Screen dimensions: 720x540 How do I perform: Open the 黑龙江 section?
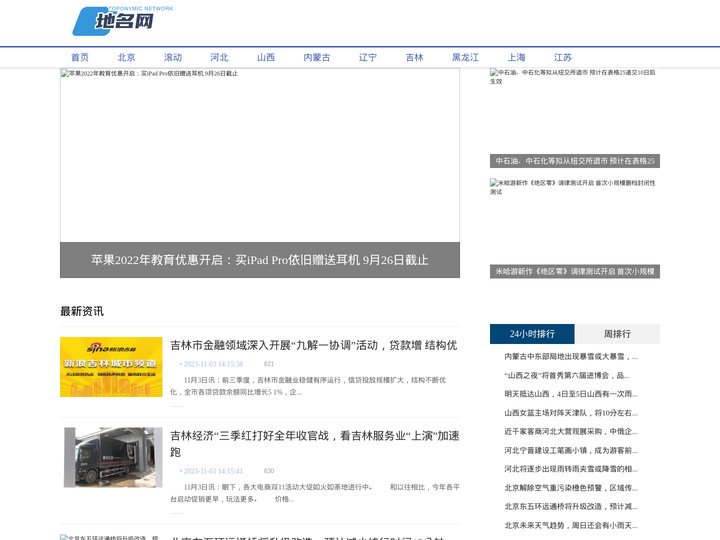[465, 57]
